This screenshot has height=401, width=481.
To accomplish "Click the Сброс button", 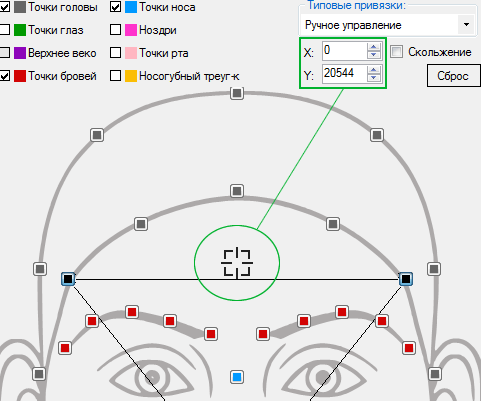I will pyautogui.click(x=453, y=76).
